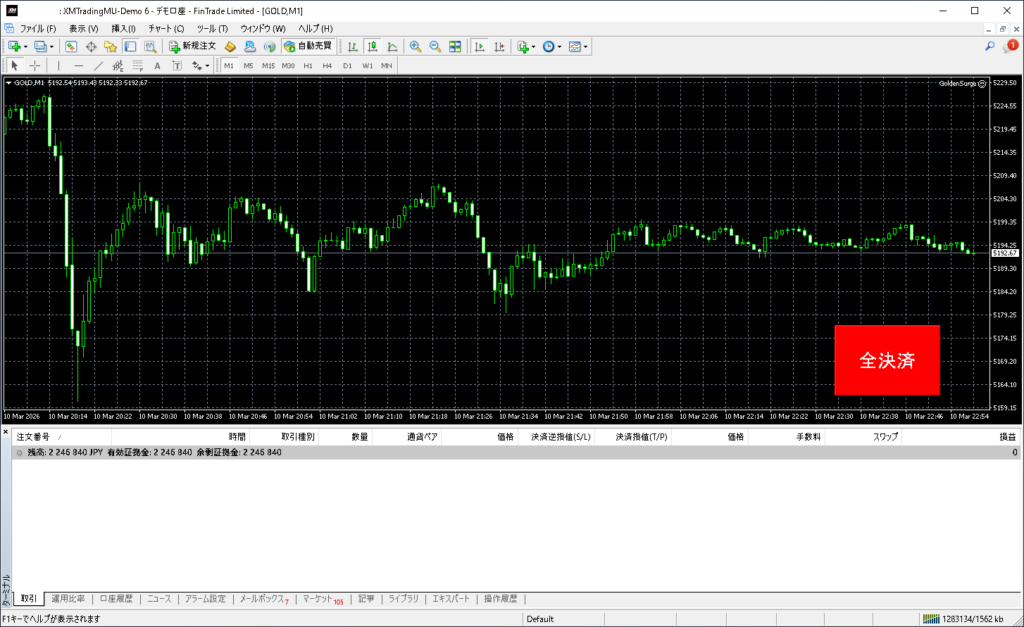The width and height of the screenshot is (1024, 627).
Task: Open search with the magnifier icon
Action: [x=990, y=46]
